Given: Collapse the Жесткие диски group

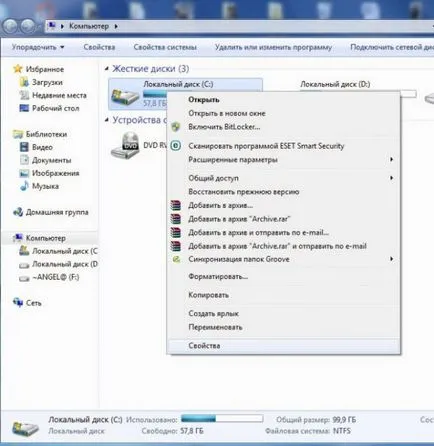Looking at the screenshot, I should click(x=107, y=69).
